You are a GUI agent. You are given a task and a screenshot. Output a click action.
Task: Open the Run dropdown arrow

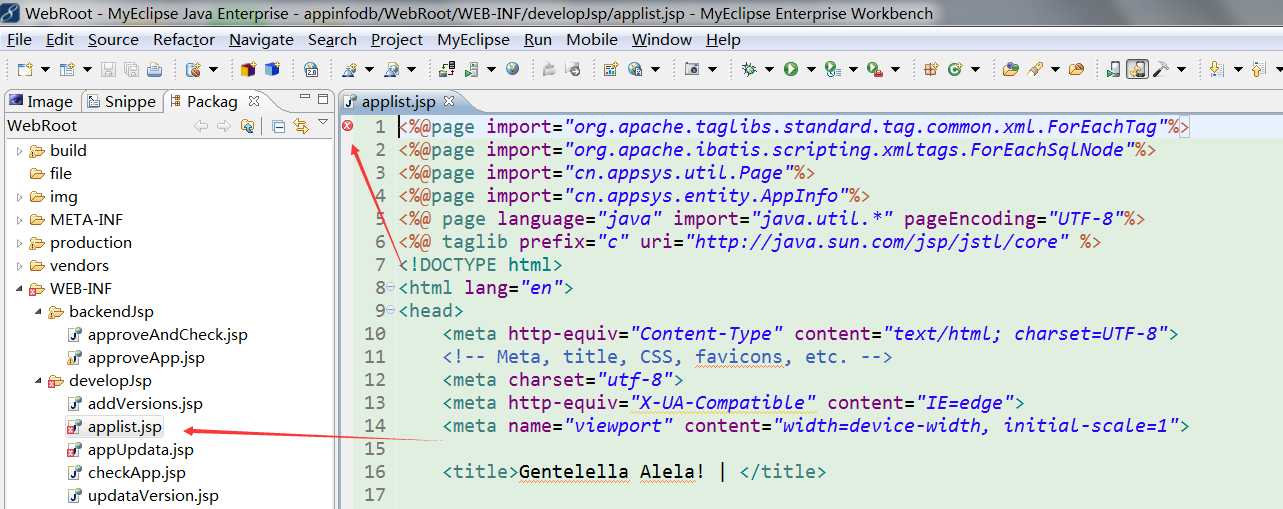tap(811, 69)
